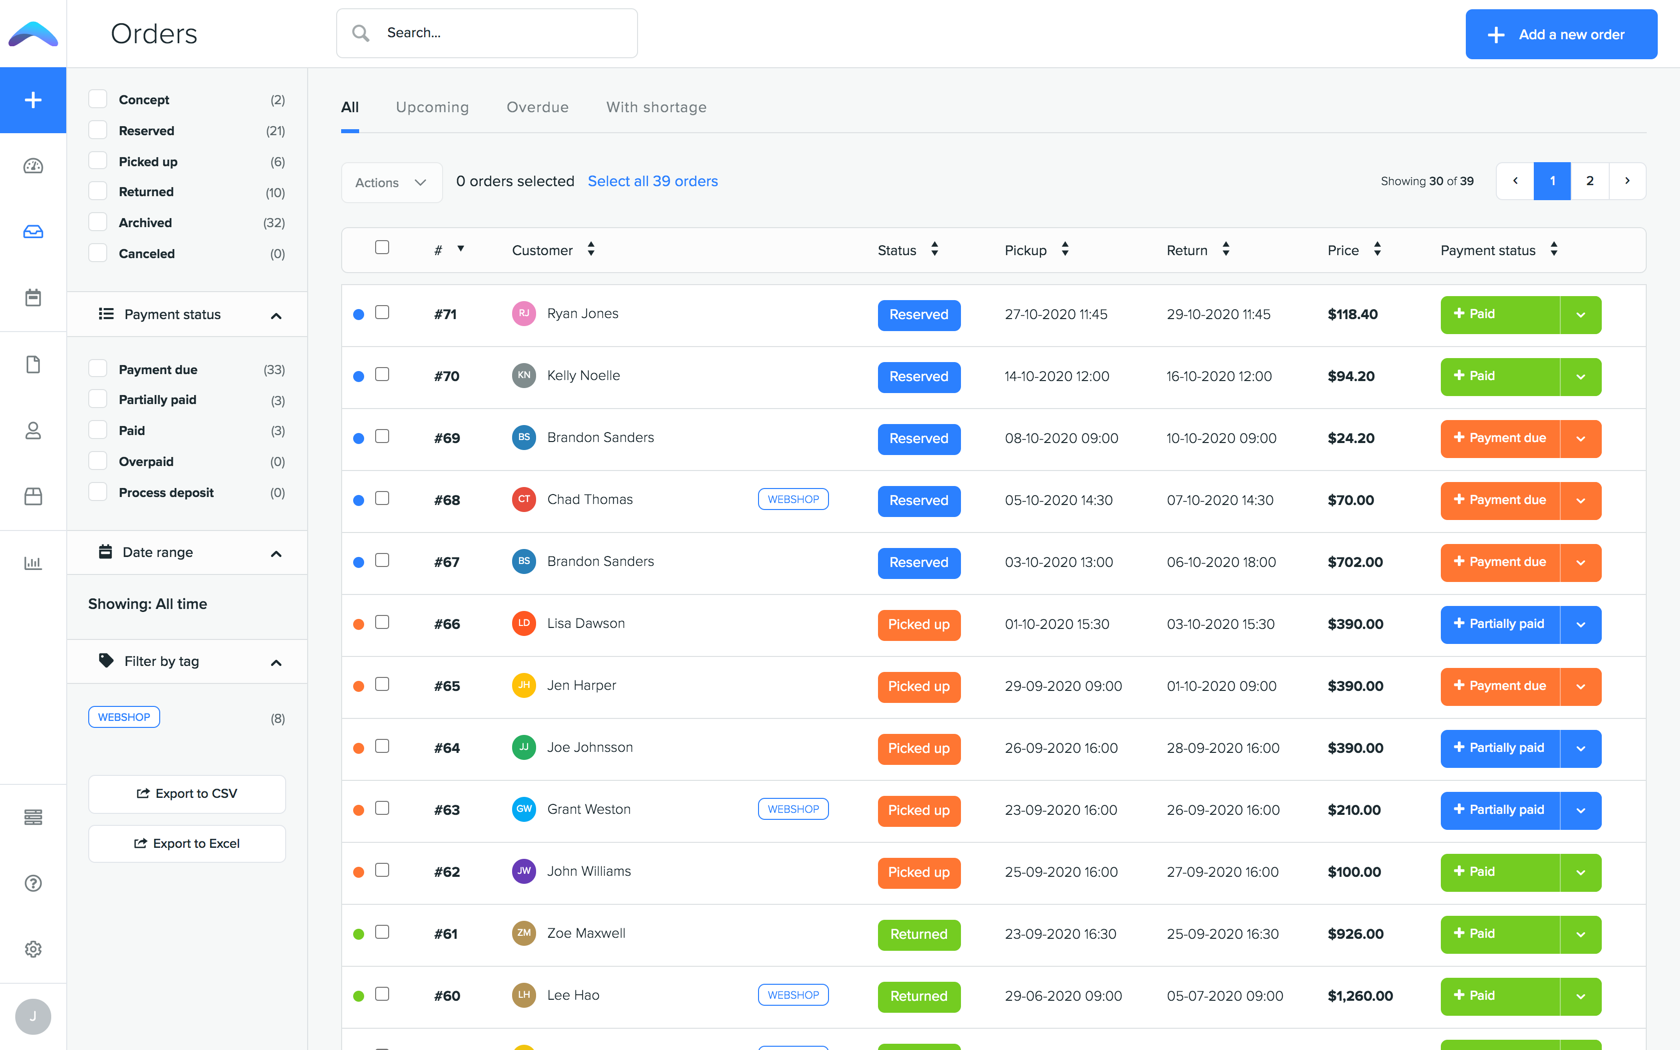The image size is (1680, 1050).
Task: Click the Add a new order button
Action: click(x=1560, y=33)
